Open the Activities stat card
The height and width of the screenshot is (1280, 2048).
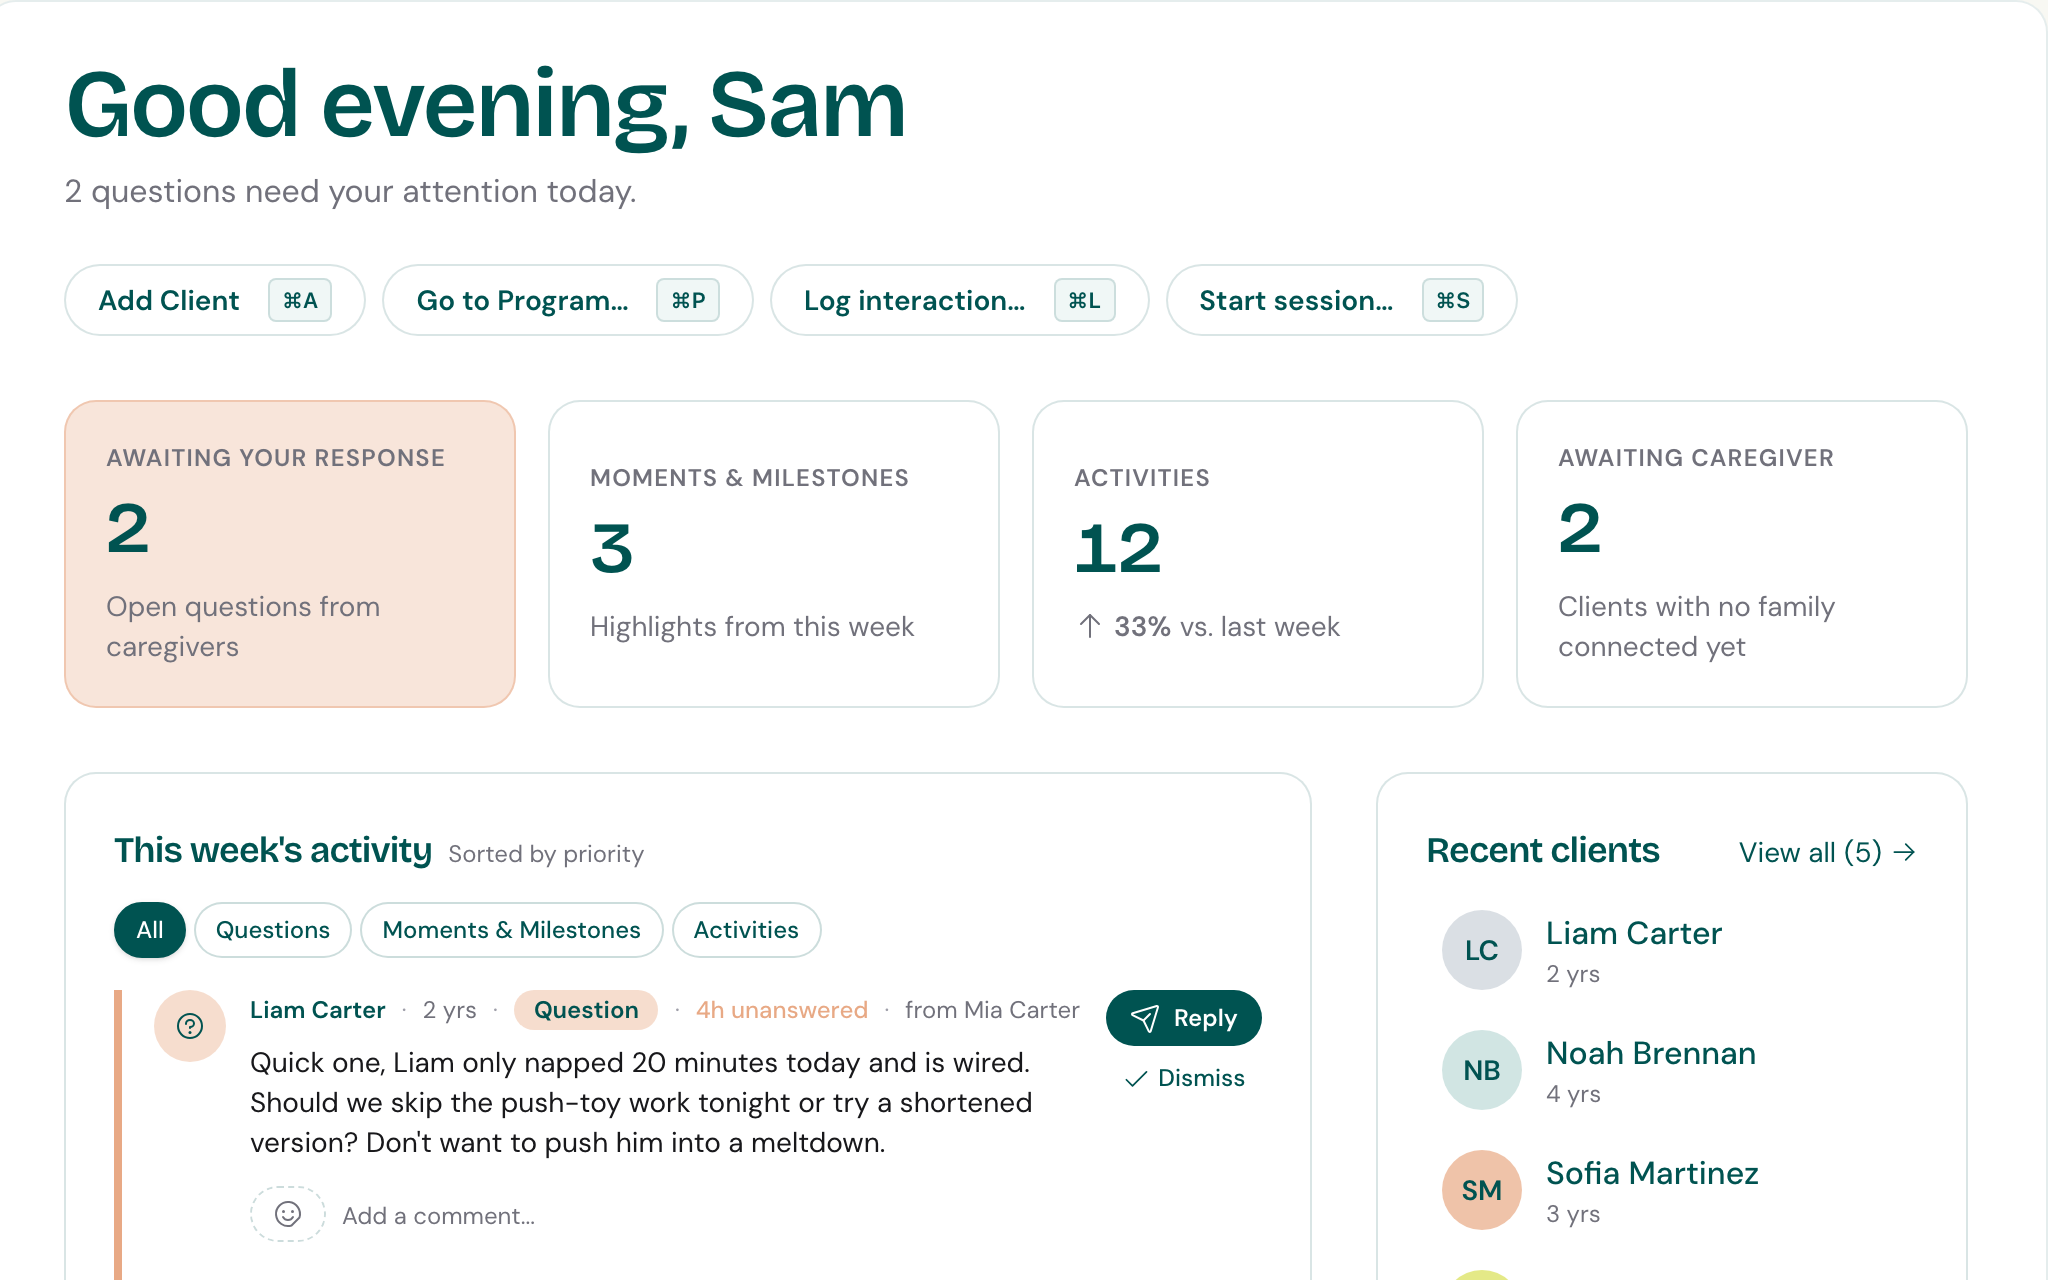(x=1258, y=554)
